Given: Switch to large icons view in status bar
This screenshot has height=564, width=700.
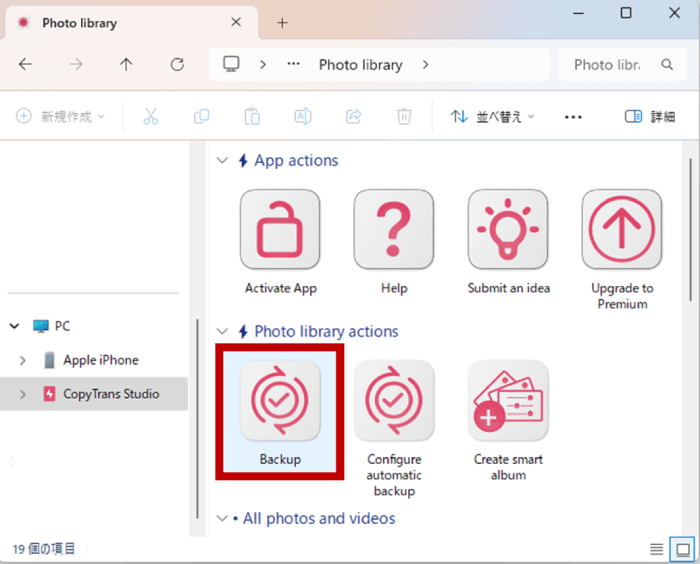Looking at the screenshot, I should [682, 549].
